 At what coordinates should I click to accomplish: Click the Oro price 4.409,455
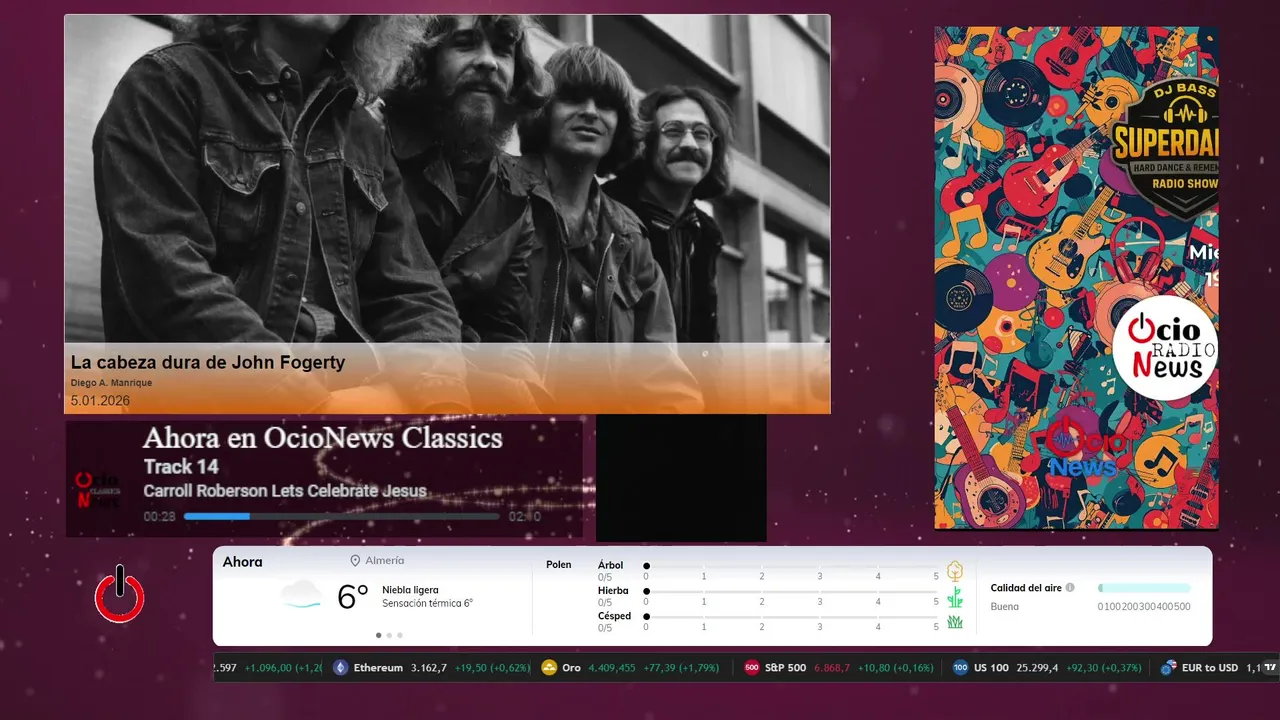(x=611, y=668)
